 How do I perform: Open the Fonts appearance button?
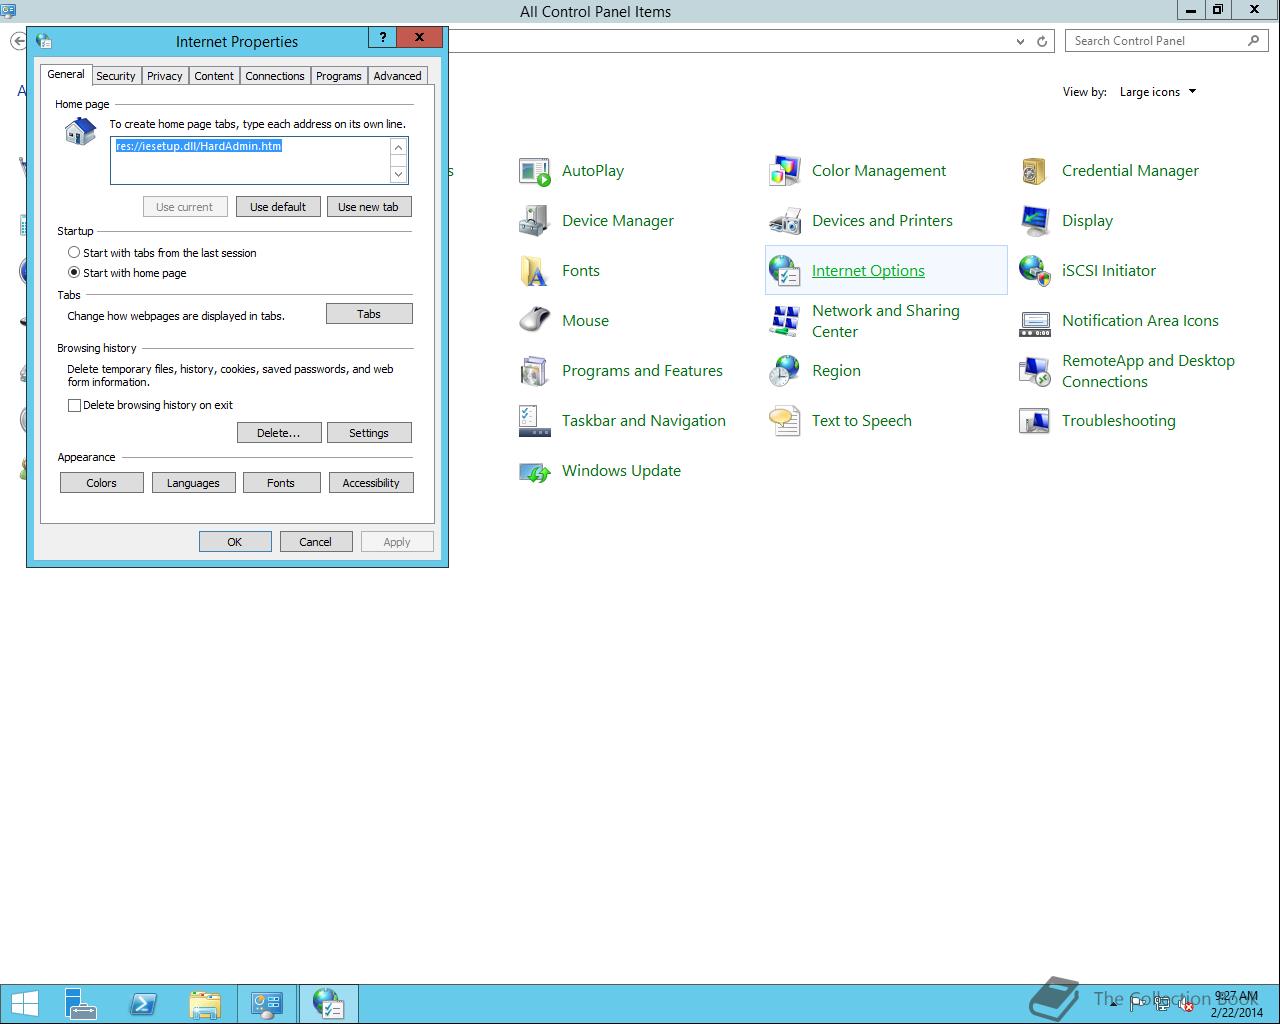[281, 483]
